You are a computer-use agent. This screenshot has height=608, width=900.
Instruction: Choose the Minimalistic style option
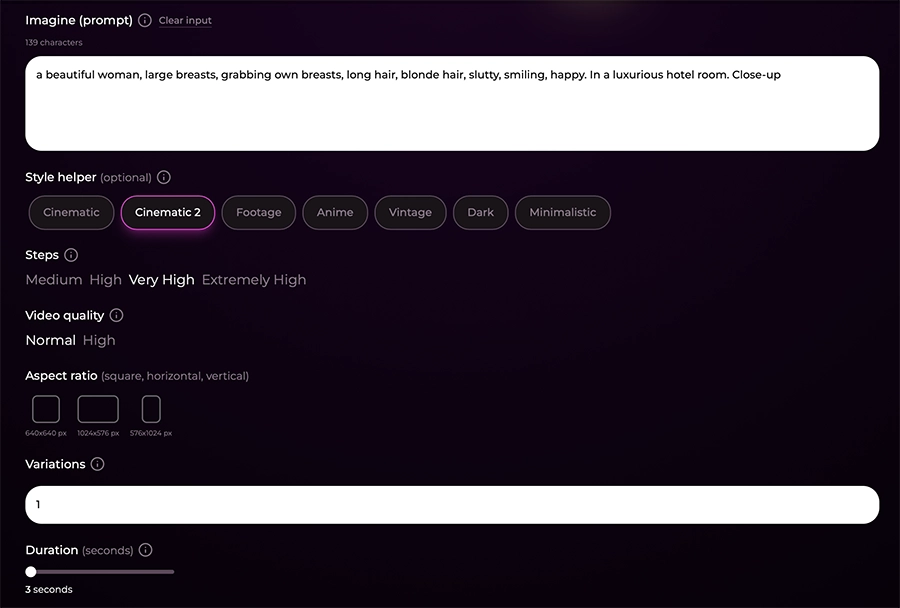point(562,212)
